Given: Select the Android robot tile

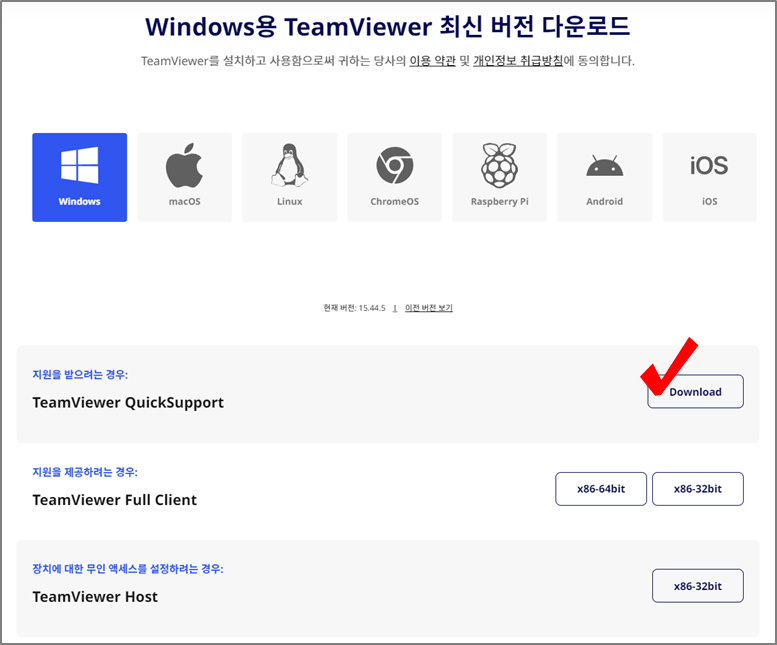Looking at the screenshot, I should tap(605, 177).
